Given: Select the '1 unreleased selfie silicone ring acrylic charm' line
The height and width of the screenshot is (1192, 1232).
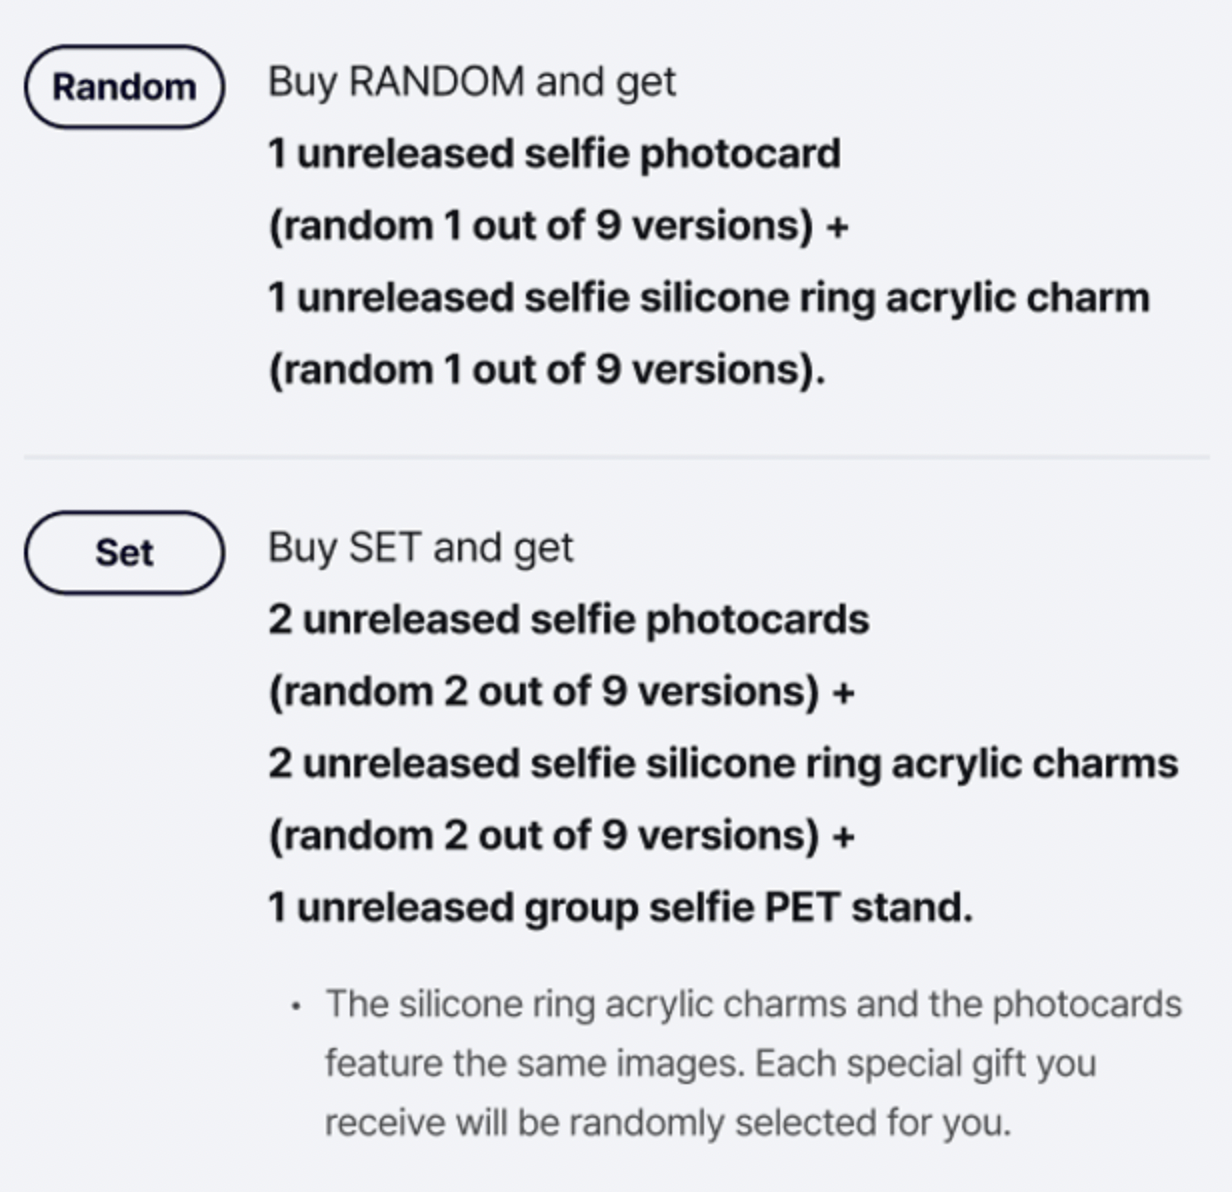Looking at the screenshot, I should click(708, 298).
